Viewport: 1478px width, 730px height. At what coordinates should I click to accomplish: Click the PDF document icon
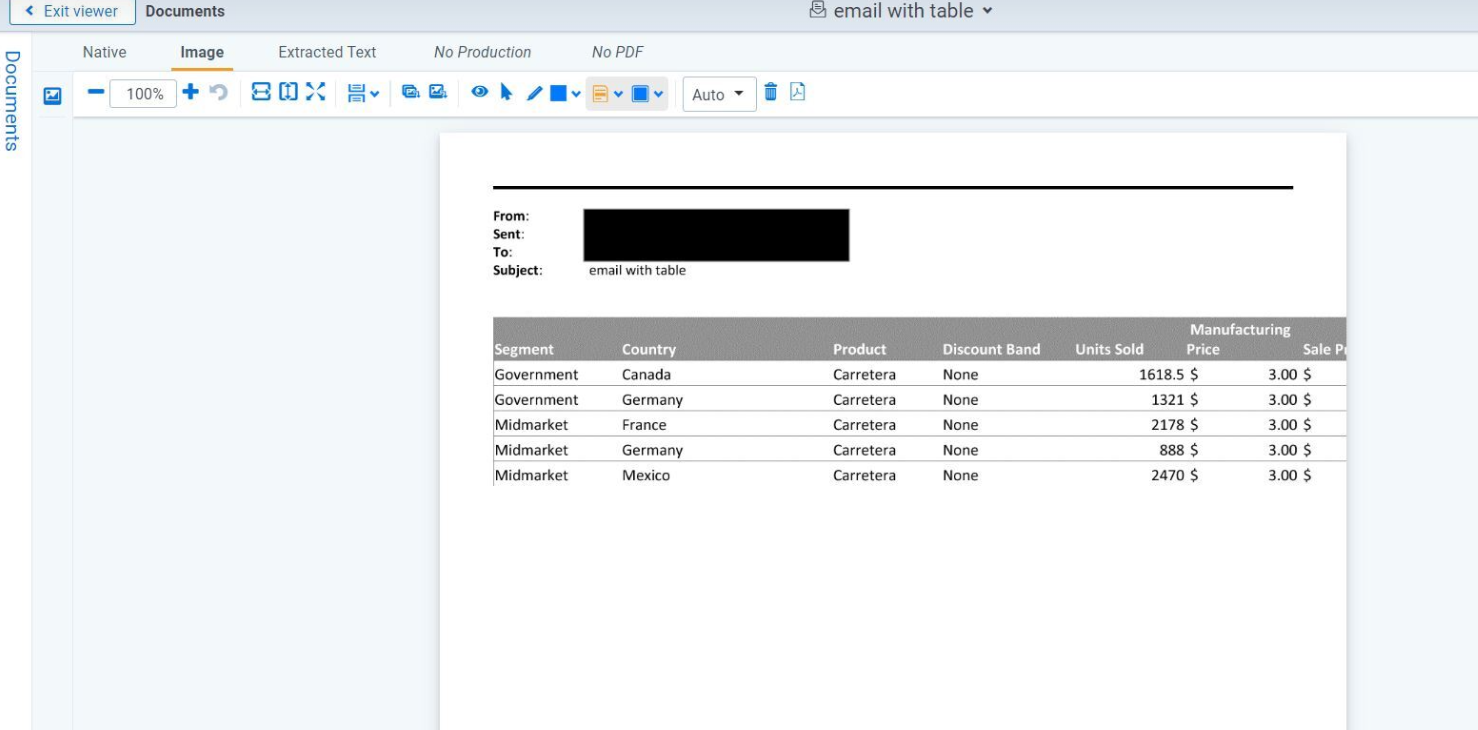[x=797, y=92]
